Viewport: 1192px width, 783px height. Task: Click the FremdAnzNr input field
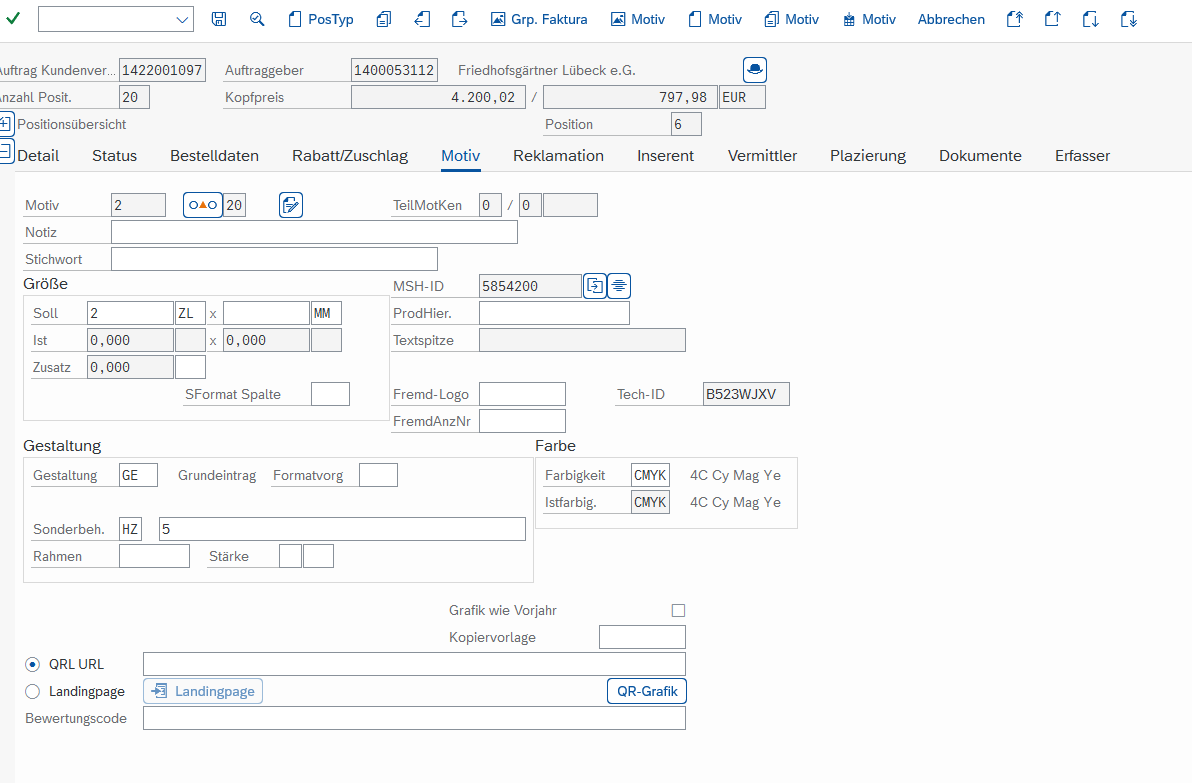(522, 421)
